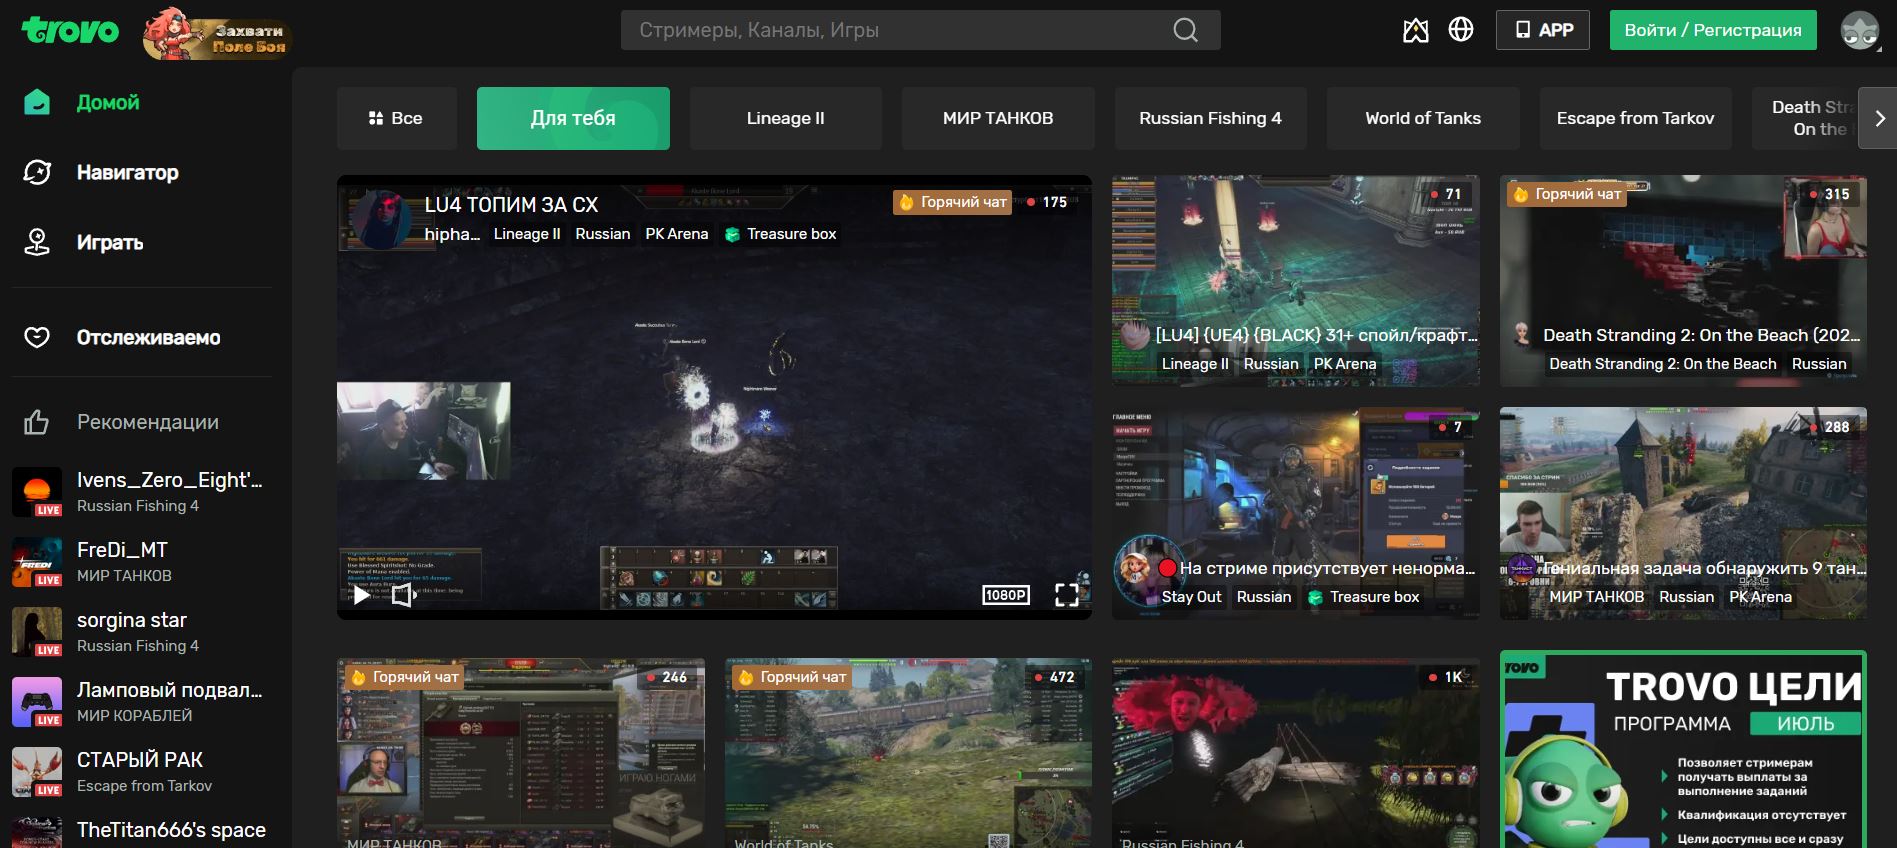Open the Захвати Поле Боя promo banner
Screen dimensions: 1897x848
pyautogui.click(x=216, y=33)
